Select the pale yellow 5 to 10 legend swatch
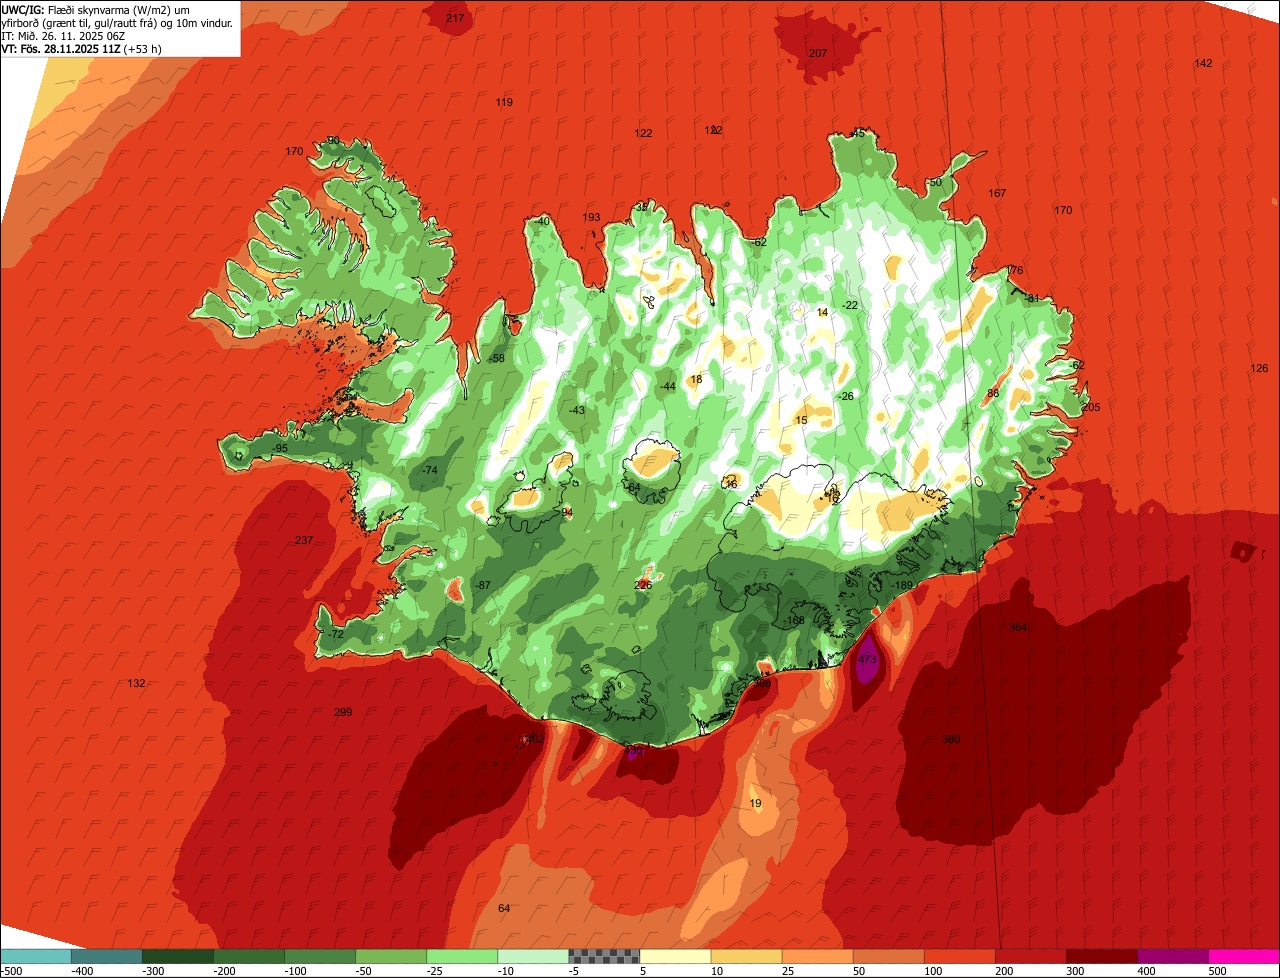The height and width of the screenshot is (978, 1280). click(x=674, y=956)
